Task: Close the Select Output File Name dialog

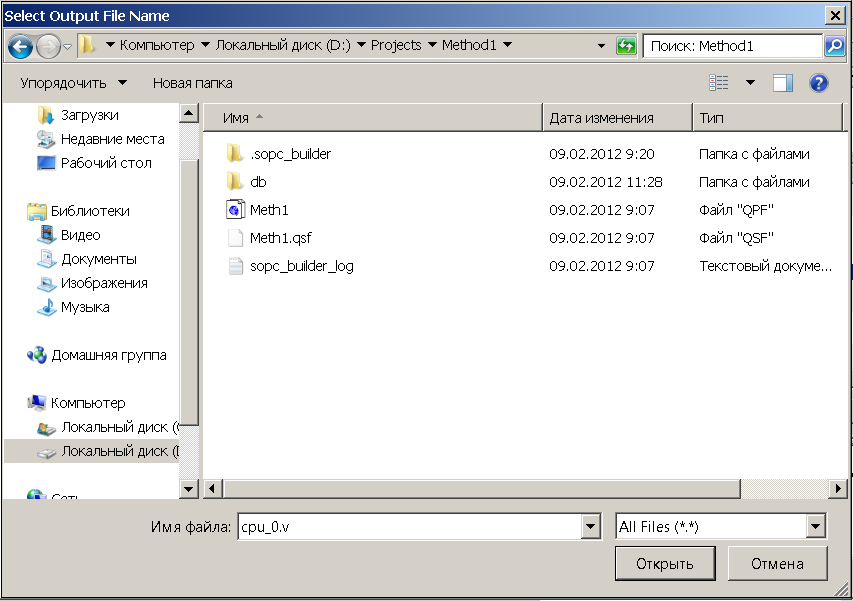Action: point(835,16)
